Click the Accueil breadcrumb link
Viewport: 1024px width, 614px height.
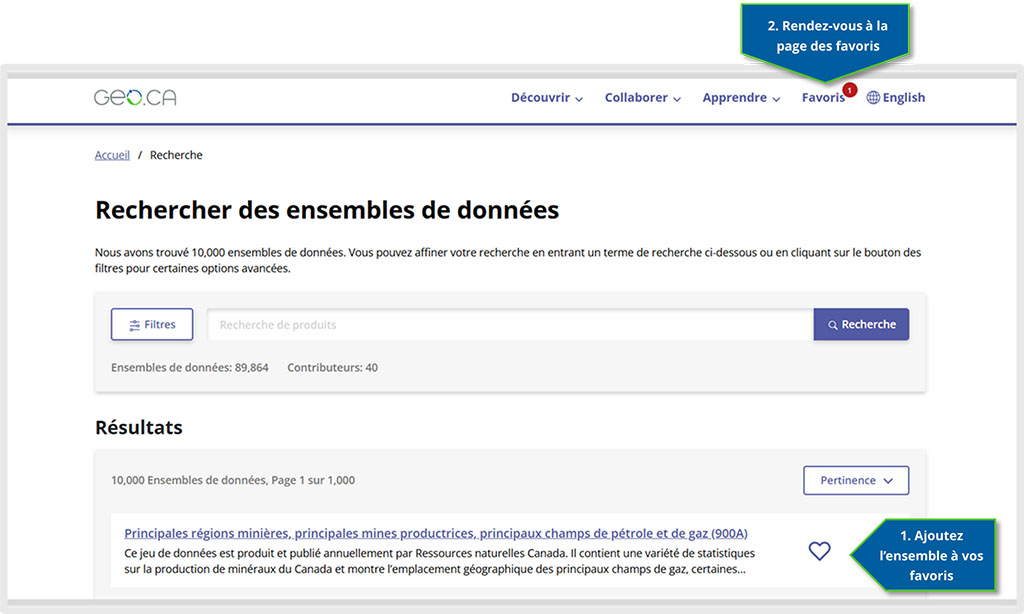click(112, 154)
